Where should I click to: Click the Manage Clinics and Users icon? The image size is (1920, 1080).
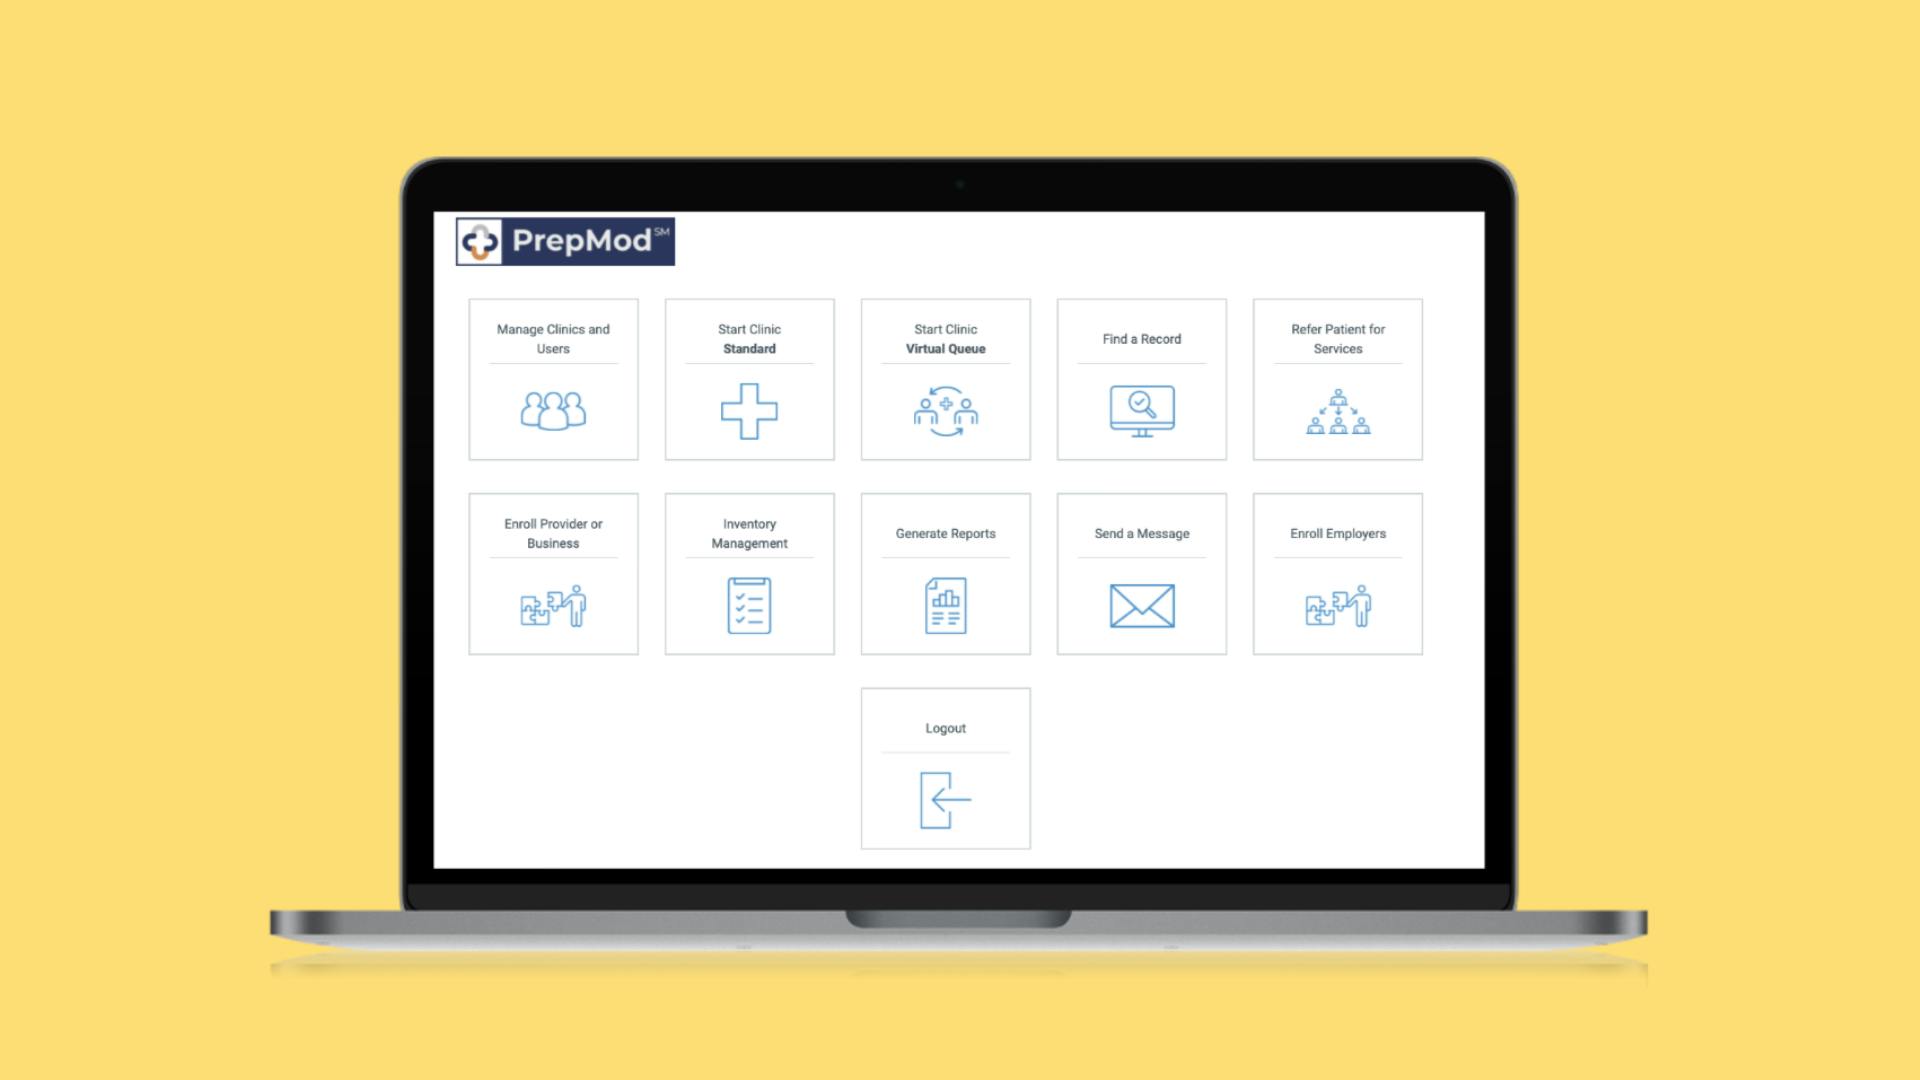click(x=554, y=407)
